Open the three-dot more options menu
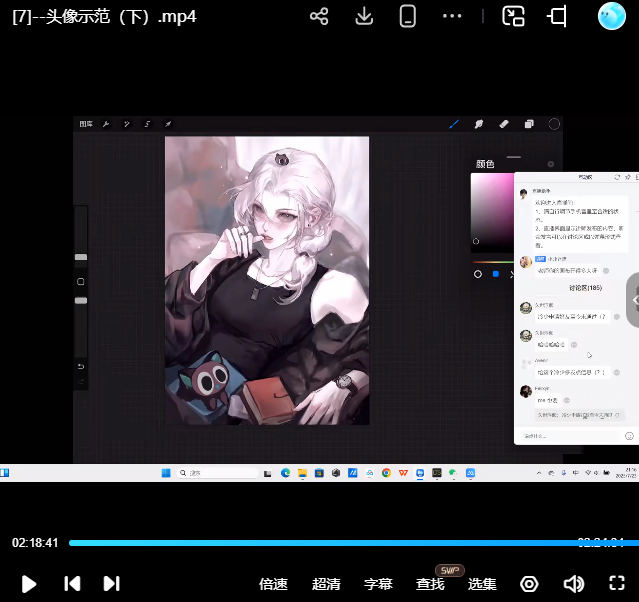 452,16
